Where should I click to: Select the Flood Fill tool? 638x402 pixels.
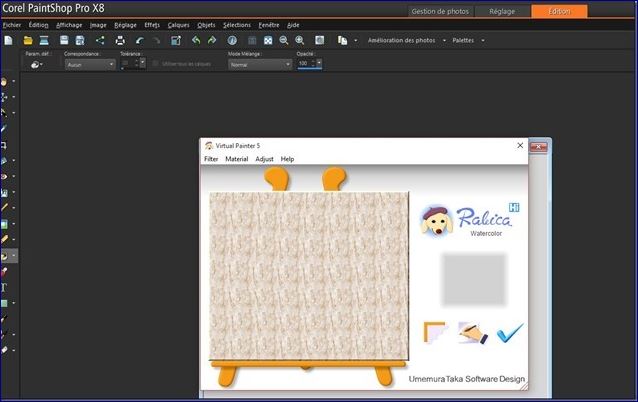[x=4, y=256]
